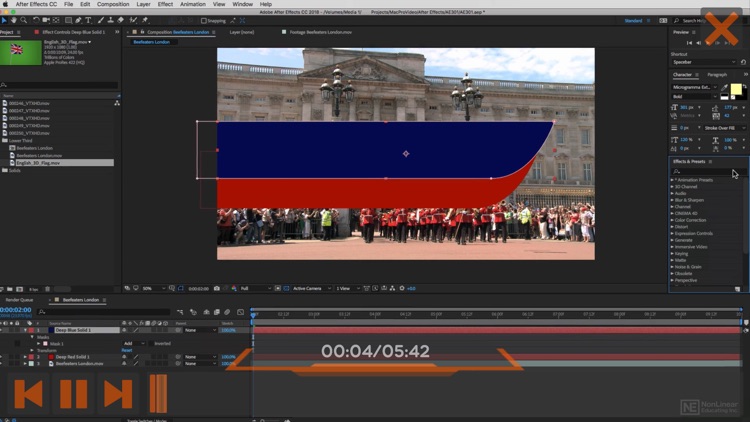This screenshot has height=422, width=750.
Task: Collapse the Deep Blue Solid 1 layer
Action: 25,330
